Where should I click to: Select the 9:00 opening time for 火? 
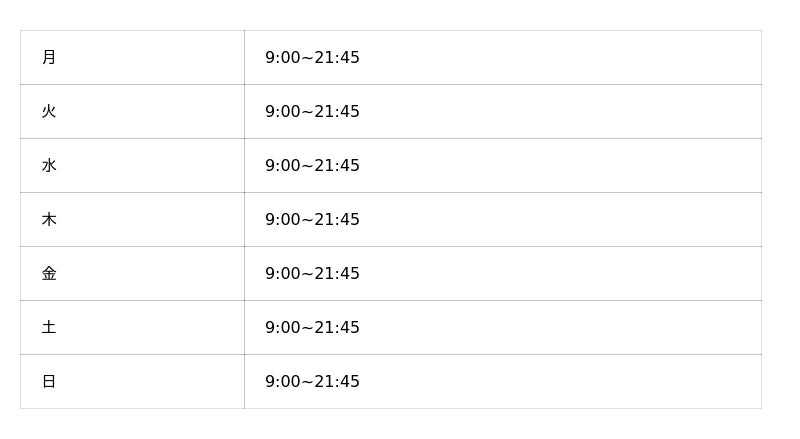tap(282, 112)
